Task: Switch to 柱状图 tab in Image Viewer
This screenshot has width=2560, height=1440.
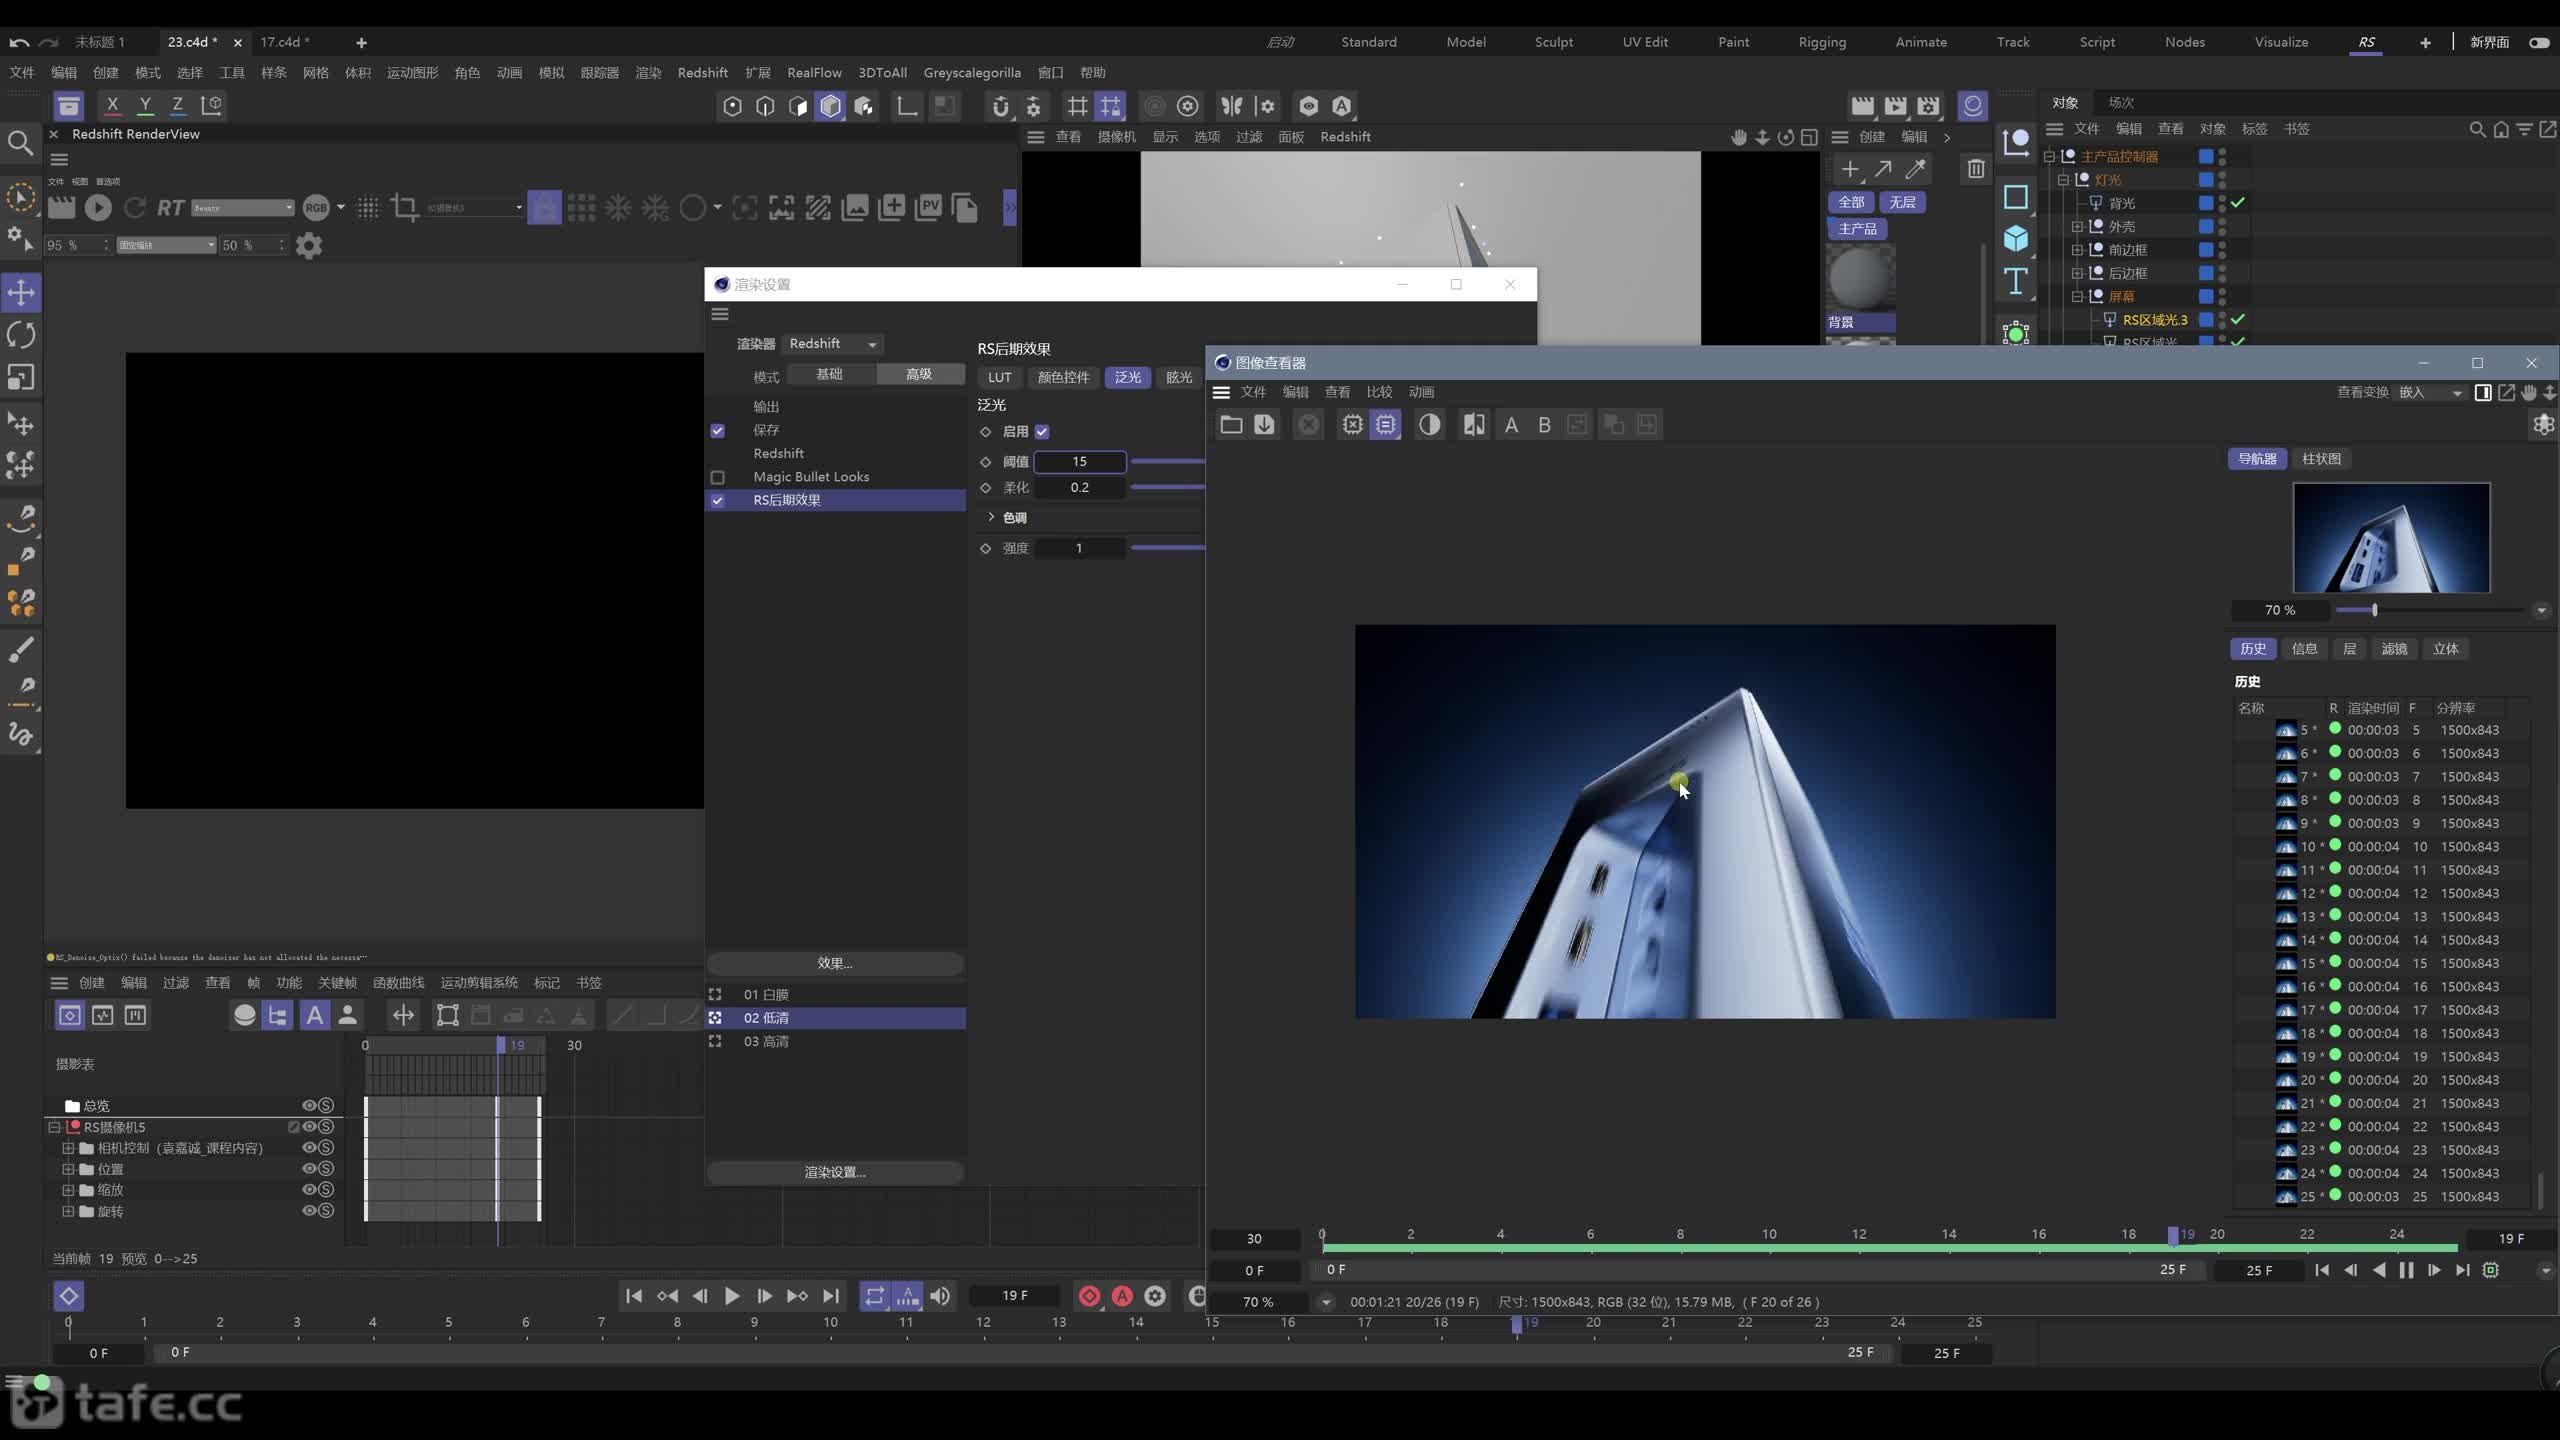Action: [x=2321, y=458]
